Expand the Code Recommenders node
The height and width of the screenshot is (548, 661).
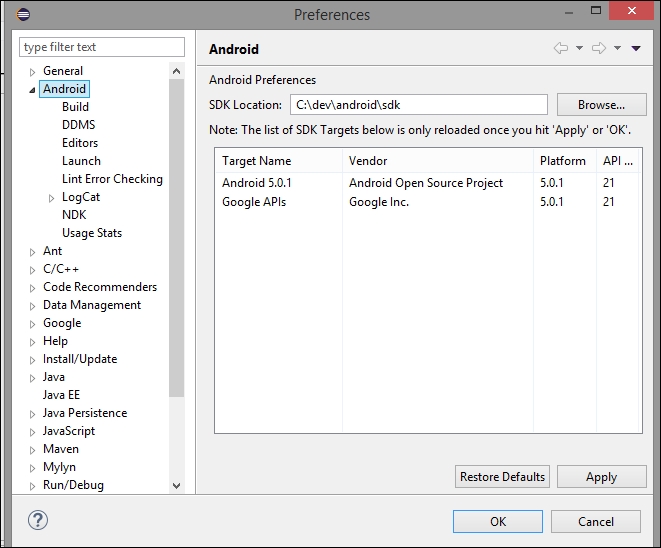(32, 288)
